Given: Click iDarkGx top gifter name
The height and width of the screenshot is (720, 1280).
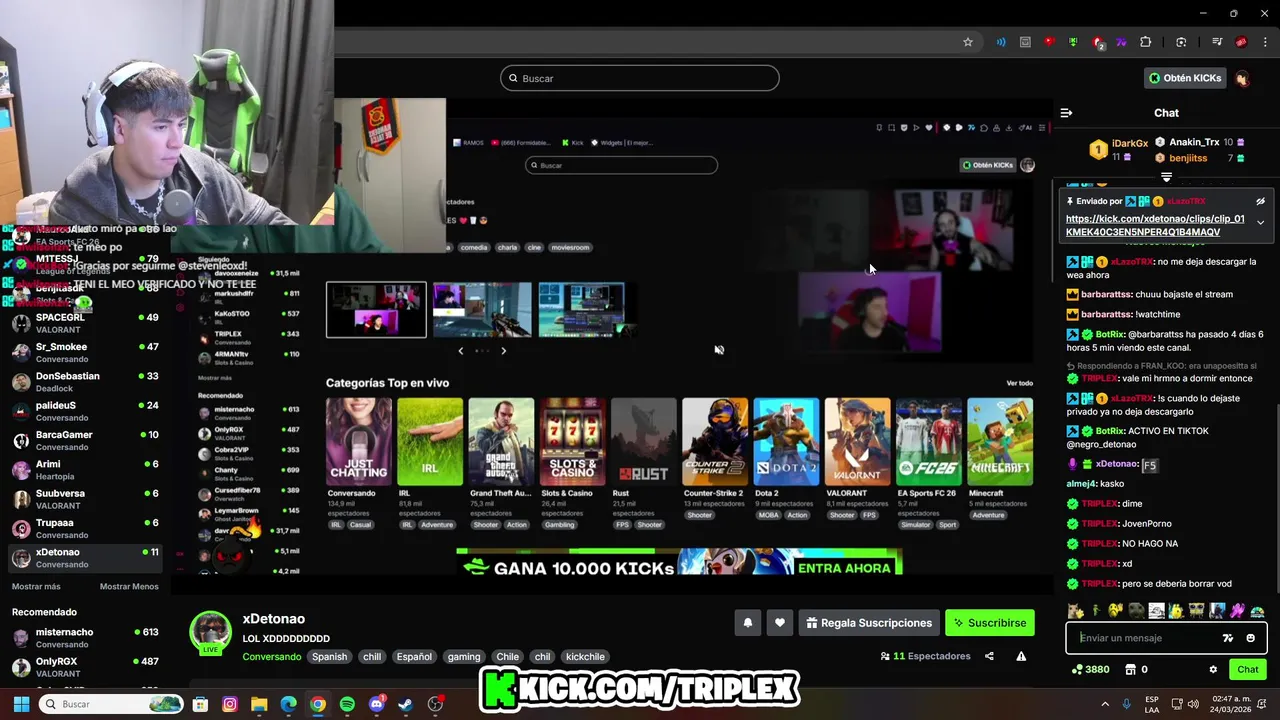Looking at the screenshot, I should pyautogui.click(x=1130, y=144).
